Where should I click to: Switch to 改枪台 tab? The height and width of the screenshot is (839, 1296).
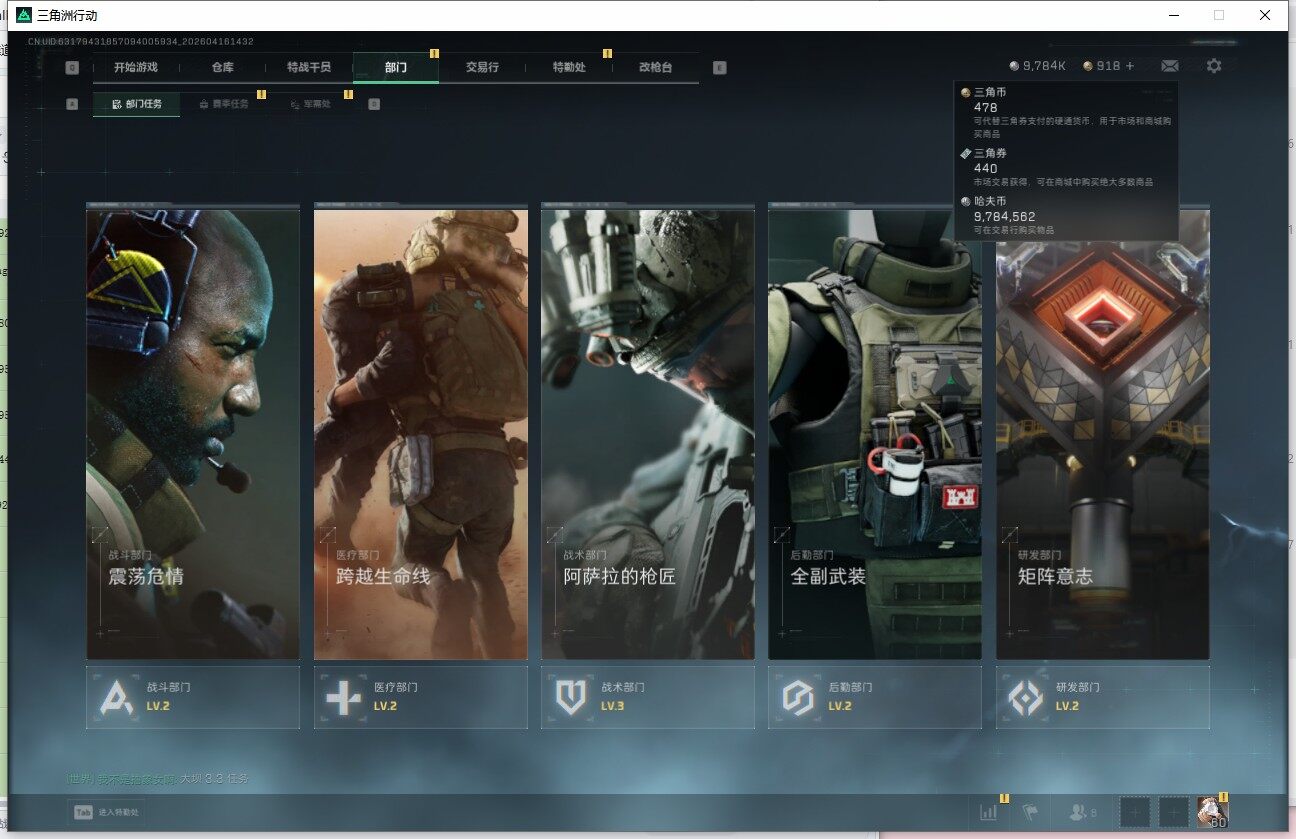(x=655, y=67)
